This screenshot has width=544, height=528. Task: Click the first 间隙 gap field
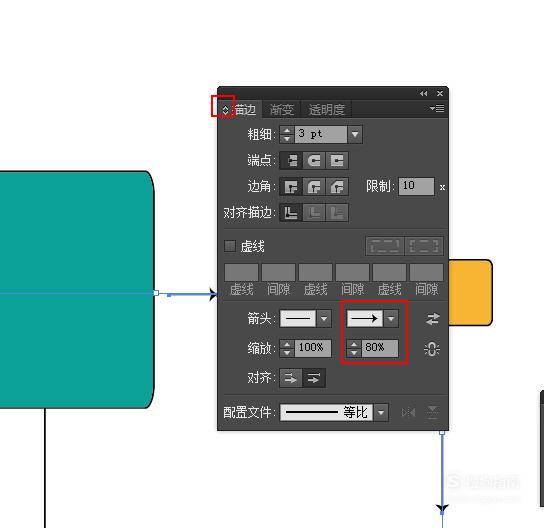coord(278,272)
